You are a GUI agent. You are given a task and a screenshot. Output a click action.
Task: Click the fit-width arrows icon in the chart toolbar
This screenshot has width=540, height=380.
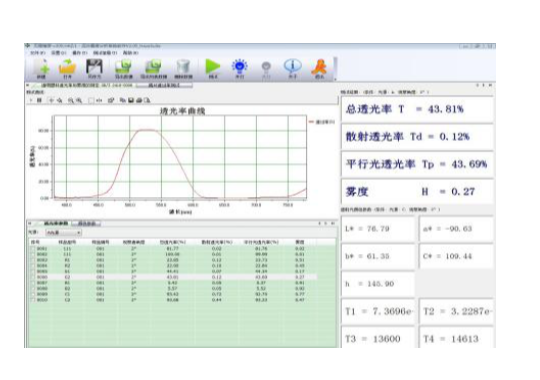point(99,100)
